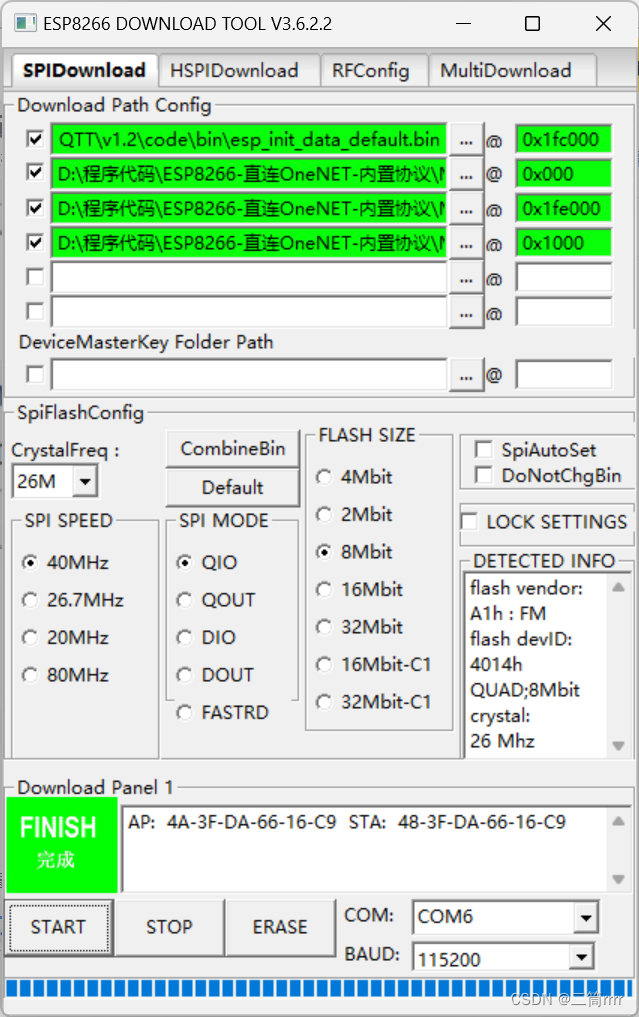Select 20MHz SPI speed
This screenshot has width=639, height=1017.
pyautogui.click(x=30, y=638)
